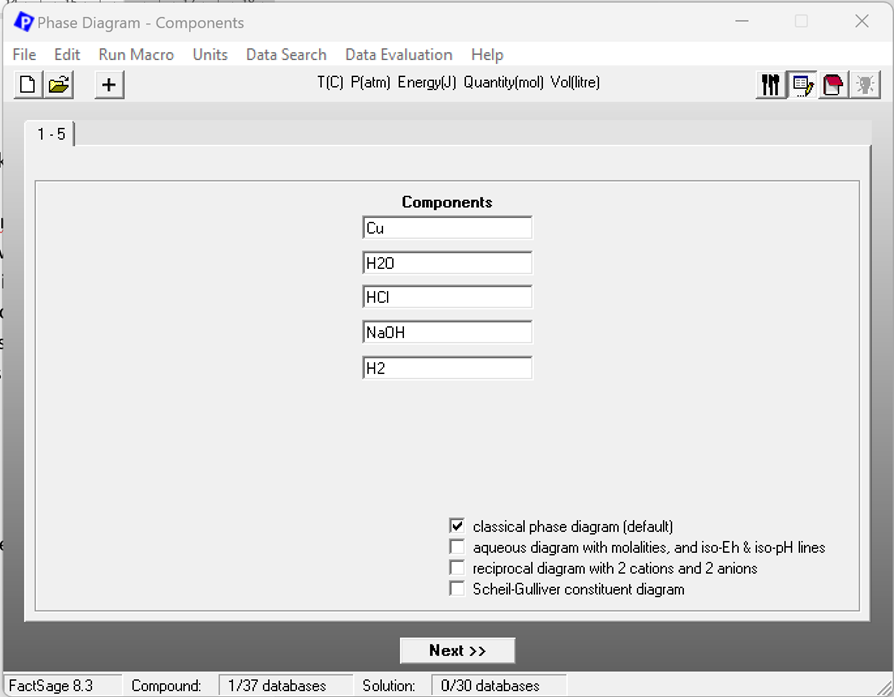Click the list-with-pencil edit icon
894x697 pixels.
(802, 85)
